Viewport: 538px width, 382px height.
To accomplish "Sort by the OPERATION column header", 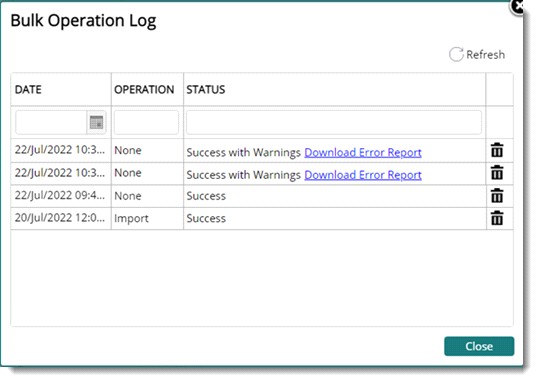I will pyautogui.click(x=144, y=90).
